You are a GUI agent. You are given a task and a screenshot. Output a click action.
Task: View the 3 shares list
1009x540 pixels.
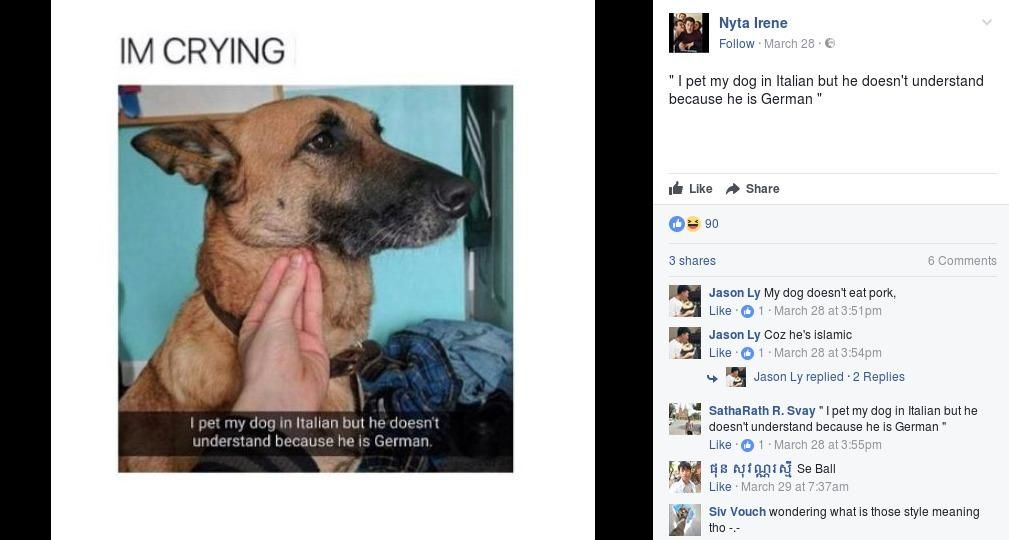click(x=692, y=261)
